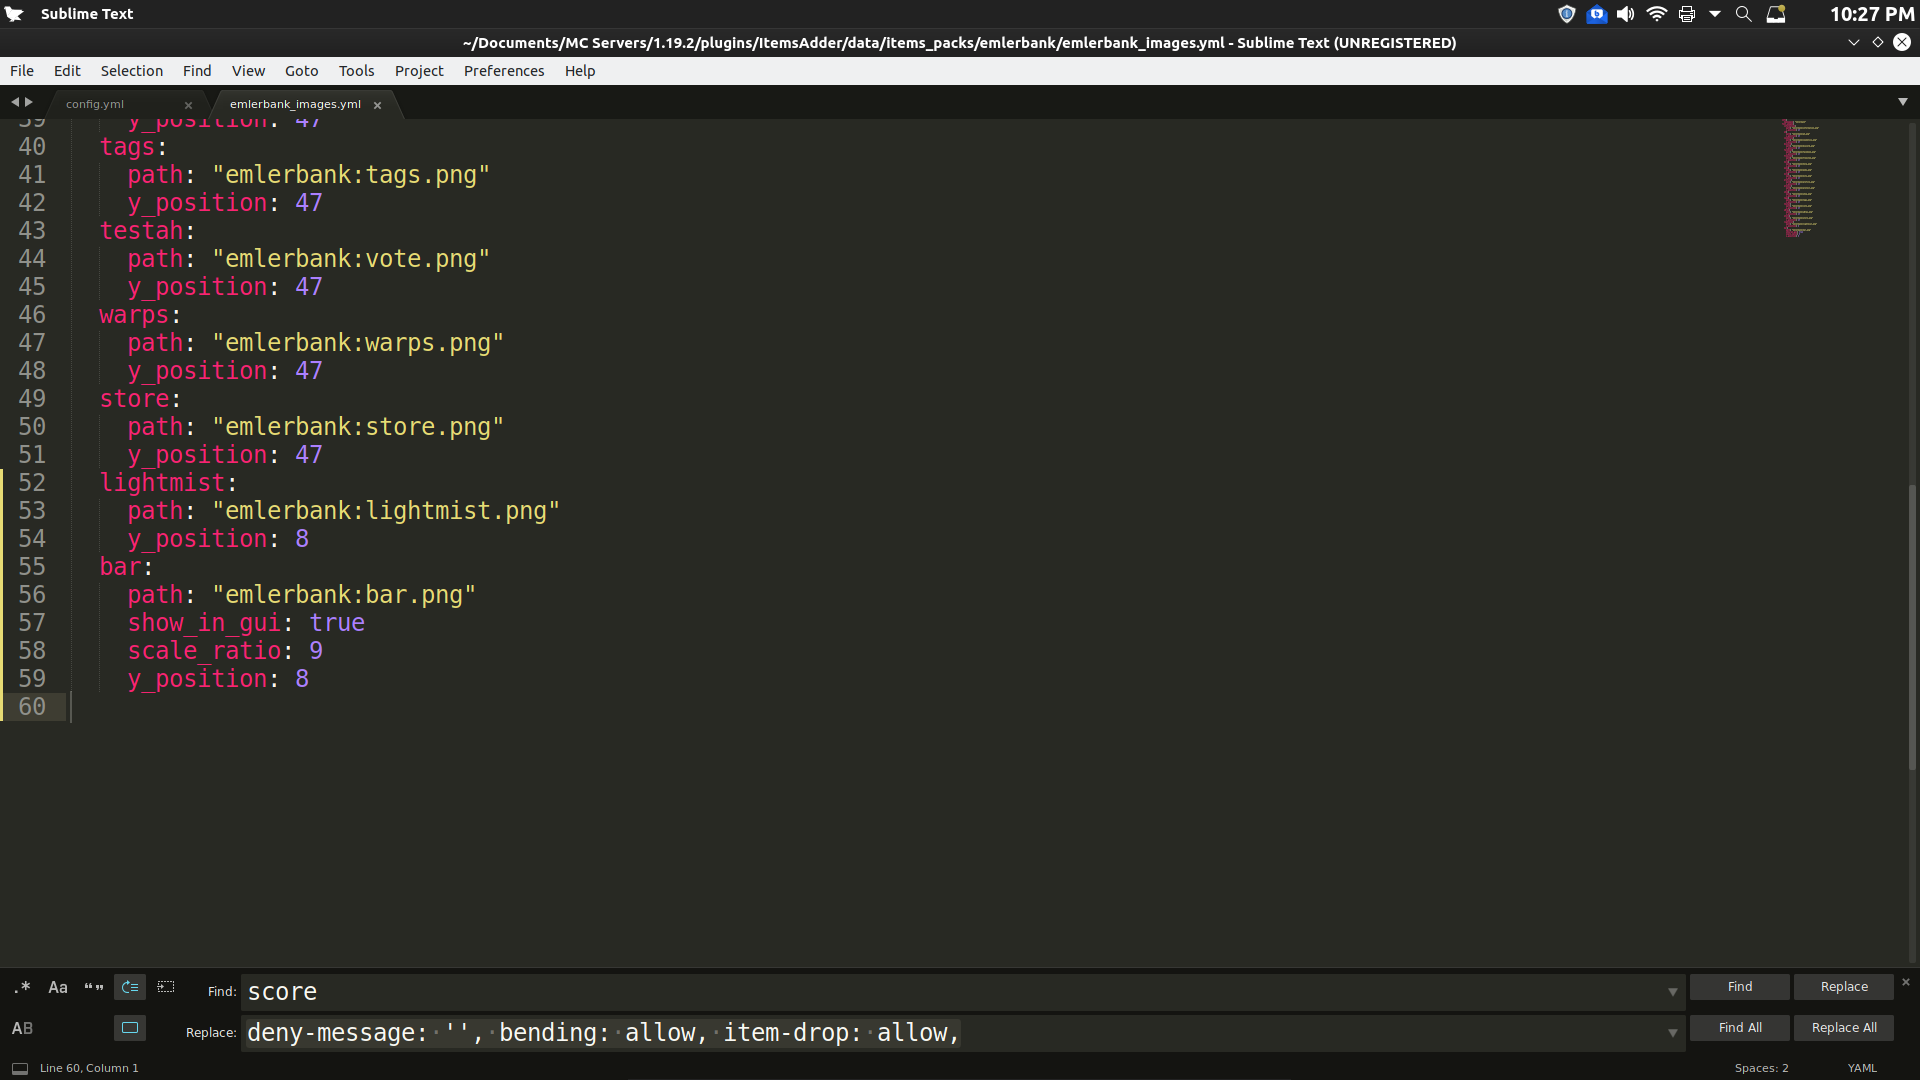This screenshot has height=1080, width=1920.
Task: Open the Replace field history dropdown
Action: (1672, 1034)
